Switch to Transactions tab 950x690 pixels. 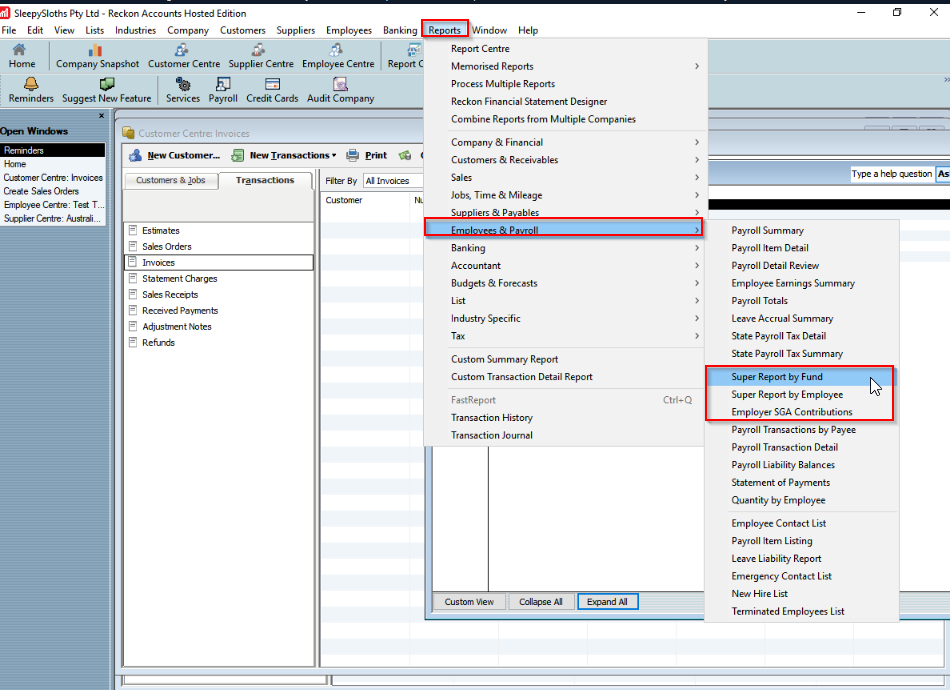tap(265, 181)
